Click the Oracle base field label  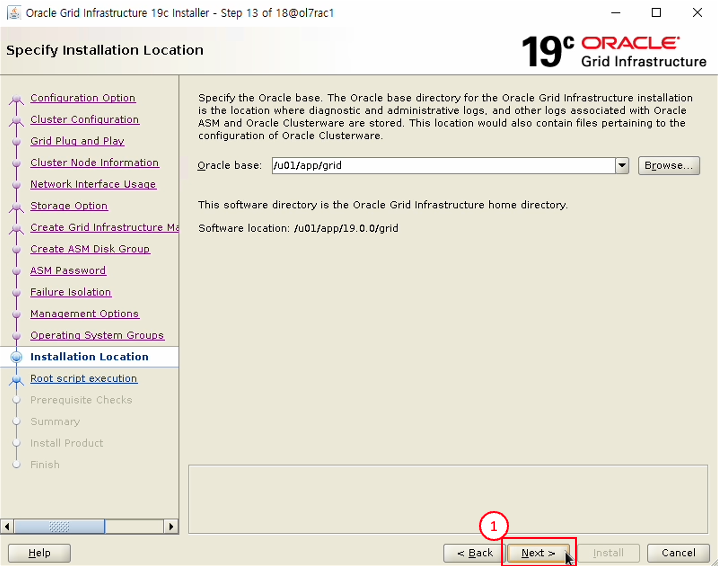click(x=229, y=165)
